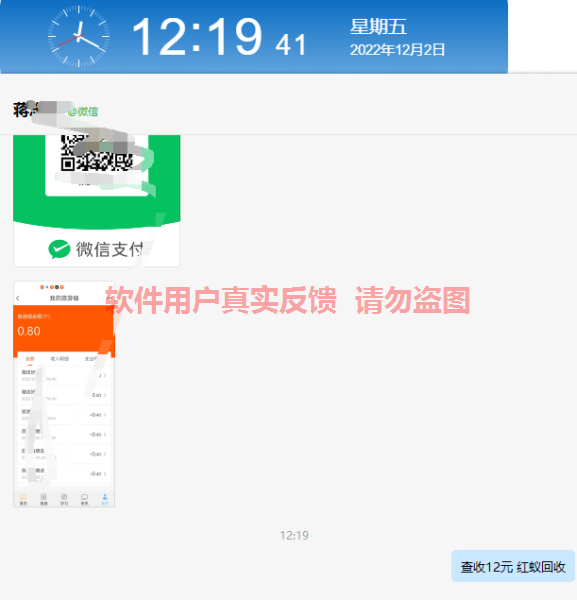Click the analog clock icon in the header
Screen dimensions: 577x600
tap(79, 36)
